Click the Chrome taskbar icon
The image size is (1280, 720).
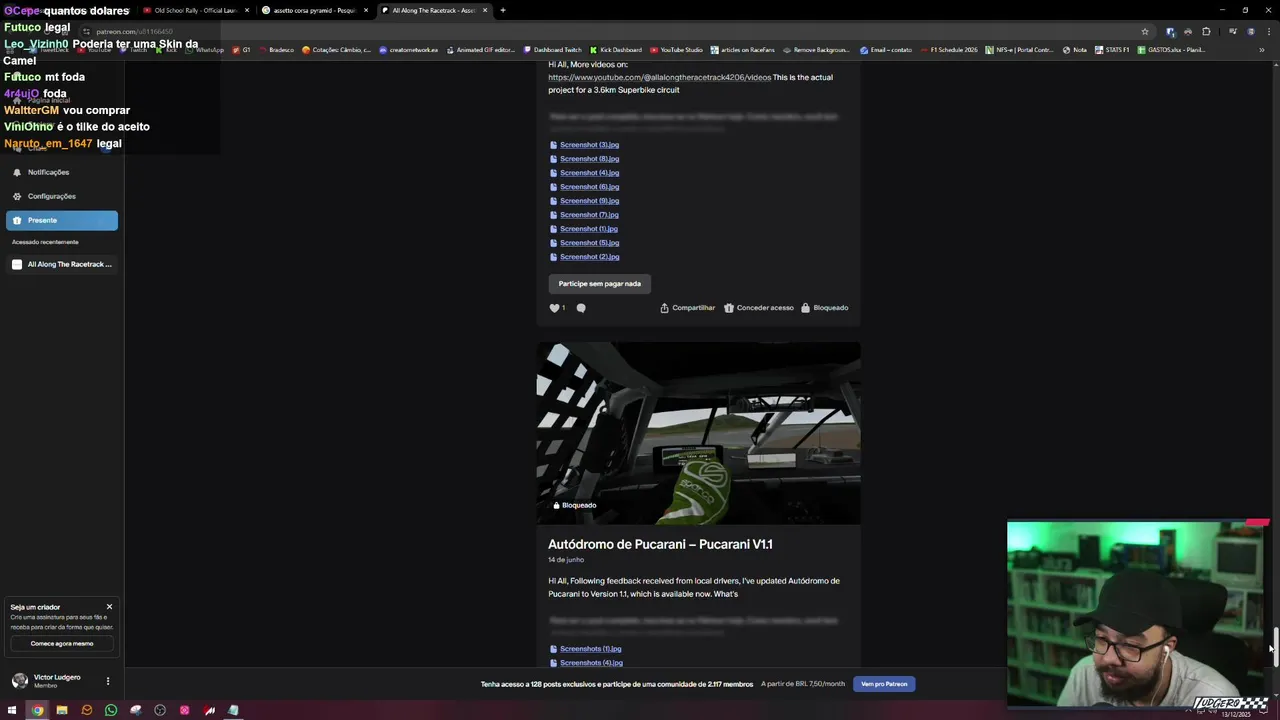point(37,711)
